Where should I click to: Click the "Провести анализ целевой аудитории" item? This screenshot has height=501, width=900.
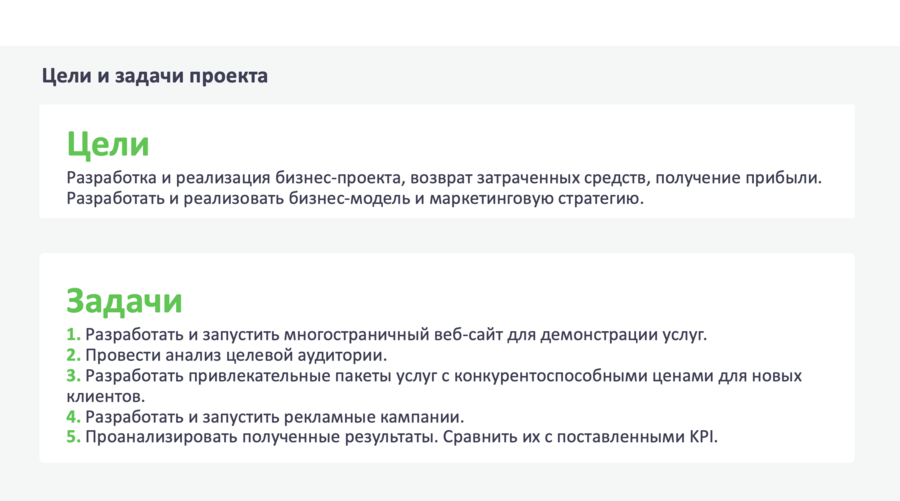coord(236,355)
